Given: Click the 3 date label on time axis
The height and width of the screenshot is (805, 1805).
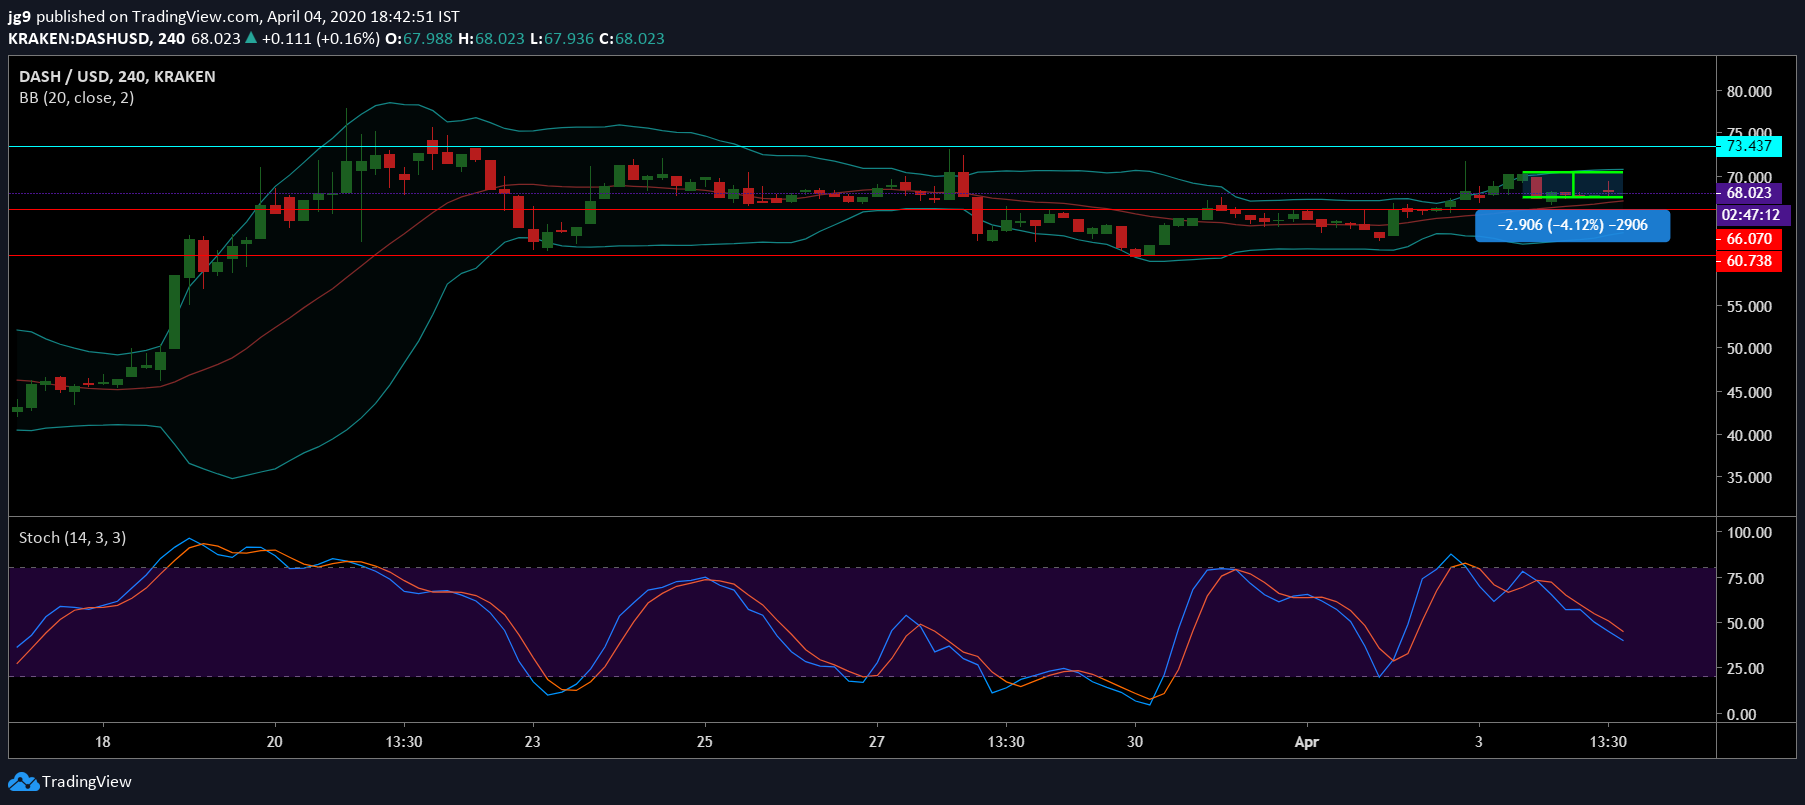Looking at the screenshot, I should (1479, 742).
